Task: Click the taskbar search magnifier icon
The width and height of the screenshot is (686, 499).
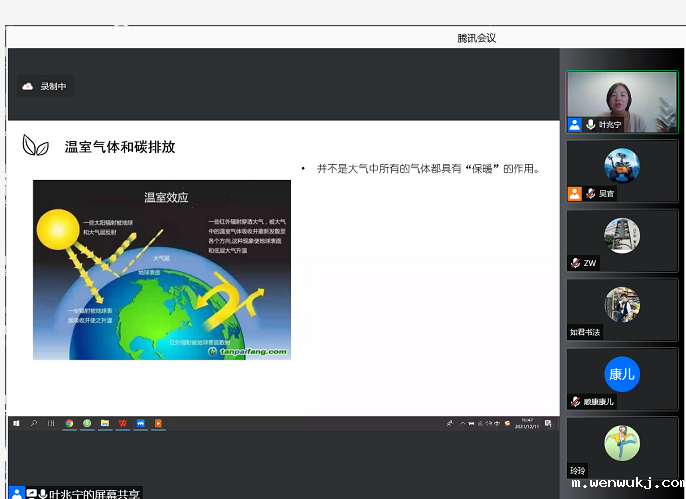Action: point(34,423)
